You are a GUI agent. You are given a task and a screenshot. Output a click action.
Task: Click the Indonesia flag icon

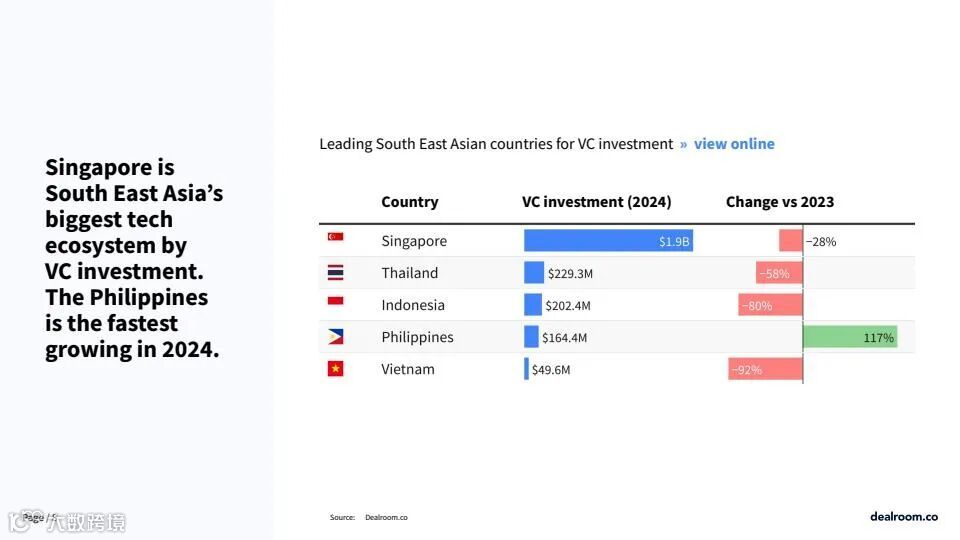click(335, 301)
